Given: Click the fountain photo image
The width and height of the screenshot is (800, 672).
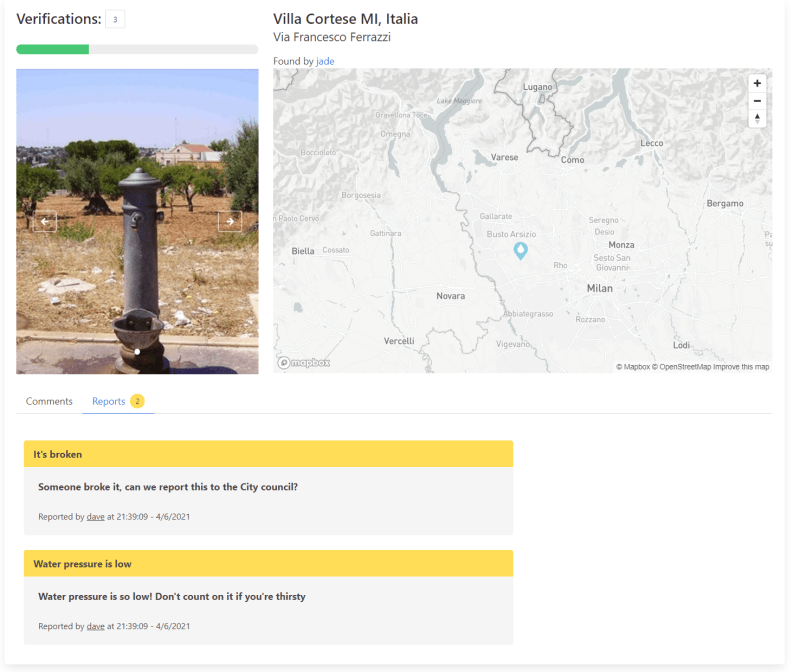Looking at the screenshot, I should (137, 221).
